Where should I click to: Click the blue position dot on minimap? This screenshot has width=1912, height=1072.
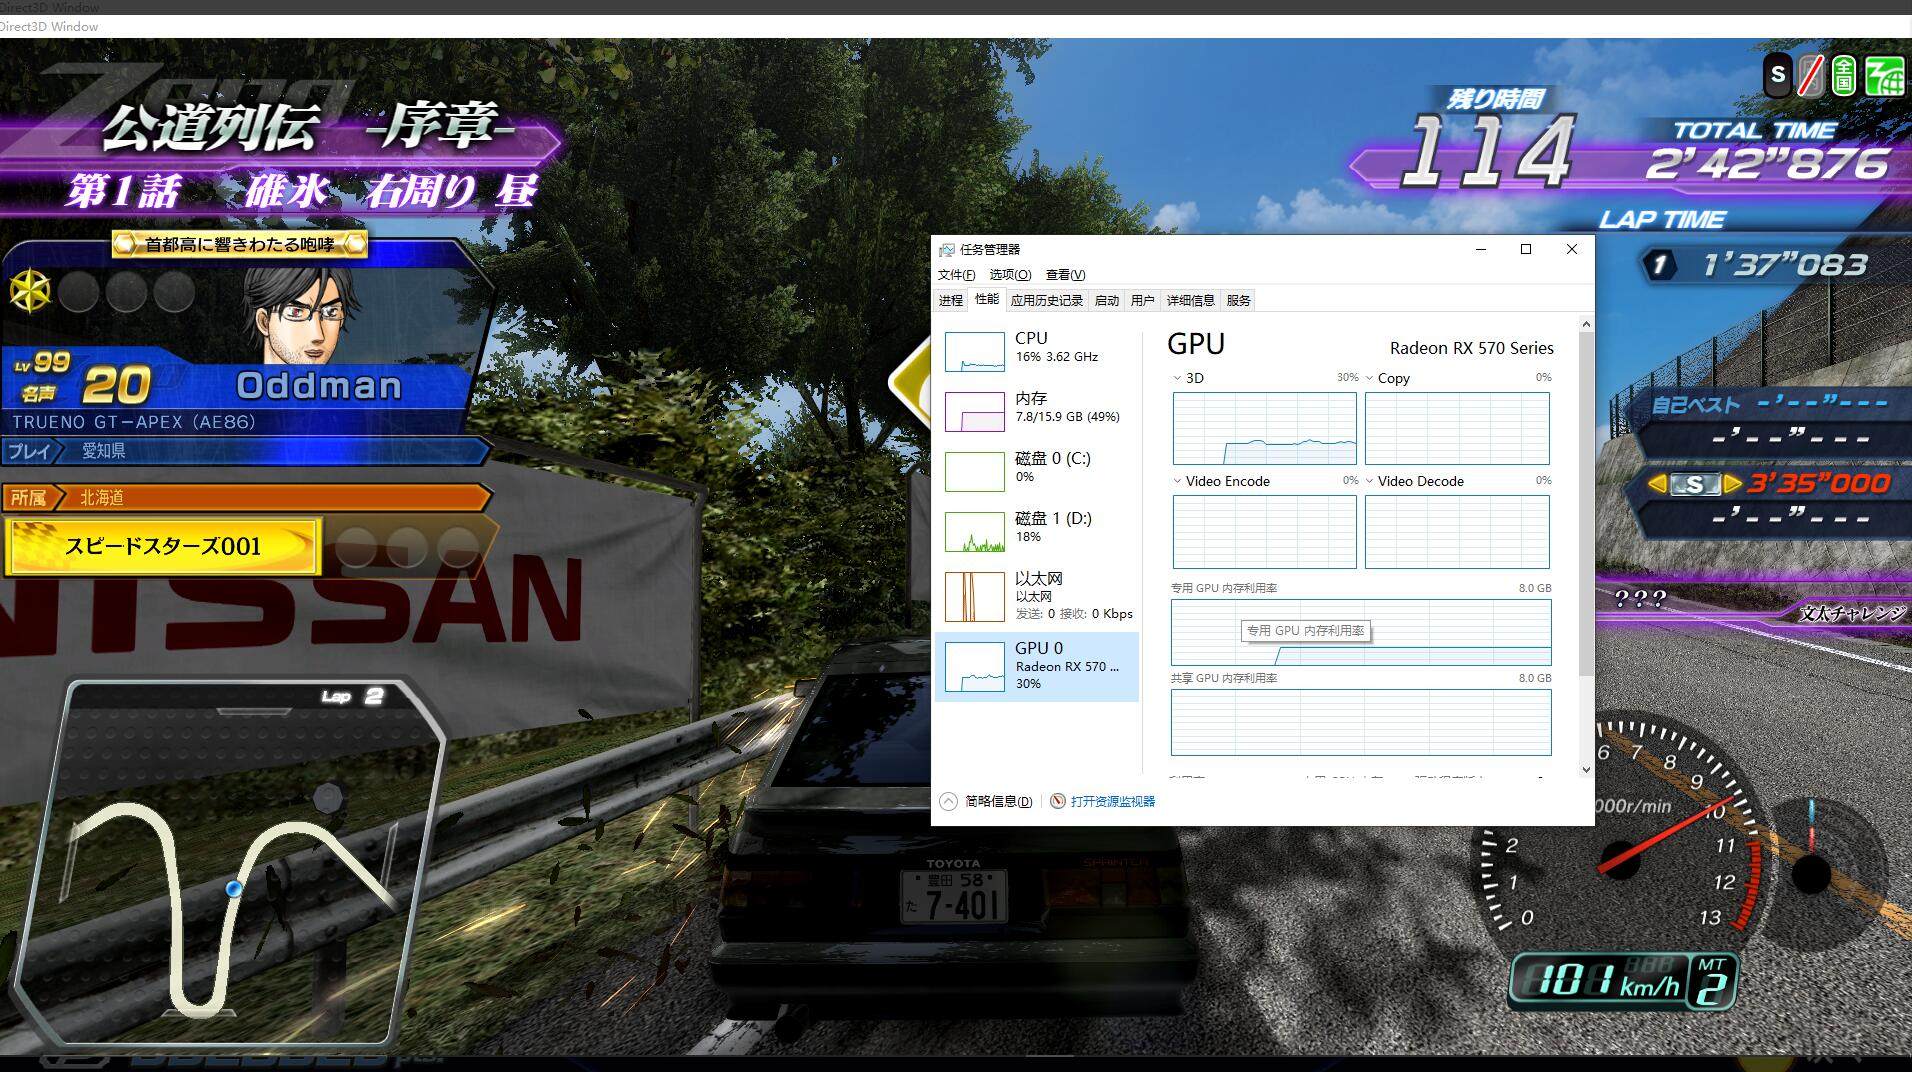pyautogui.click(x=234, y=888)
